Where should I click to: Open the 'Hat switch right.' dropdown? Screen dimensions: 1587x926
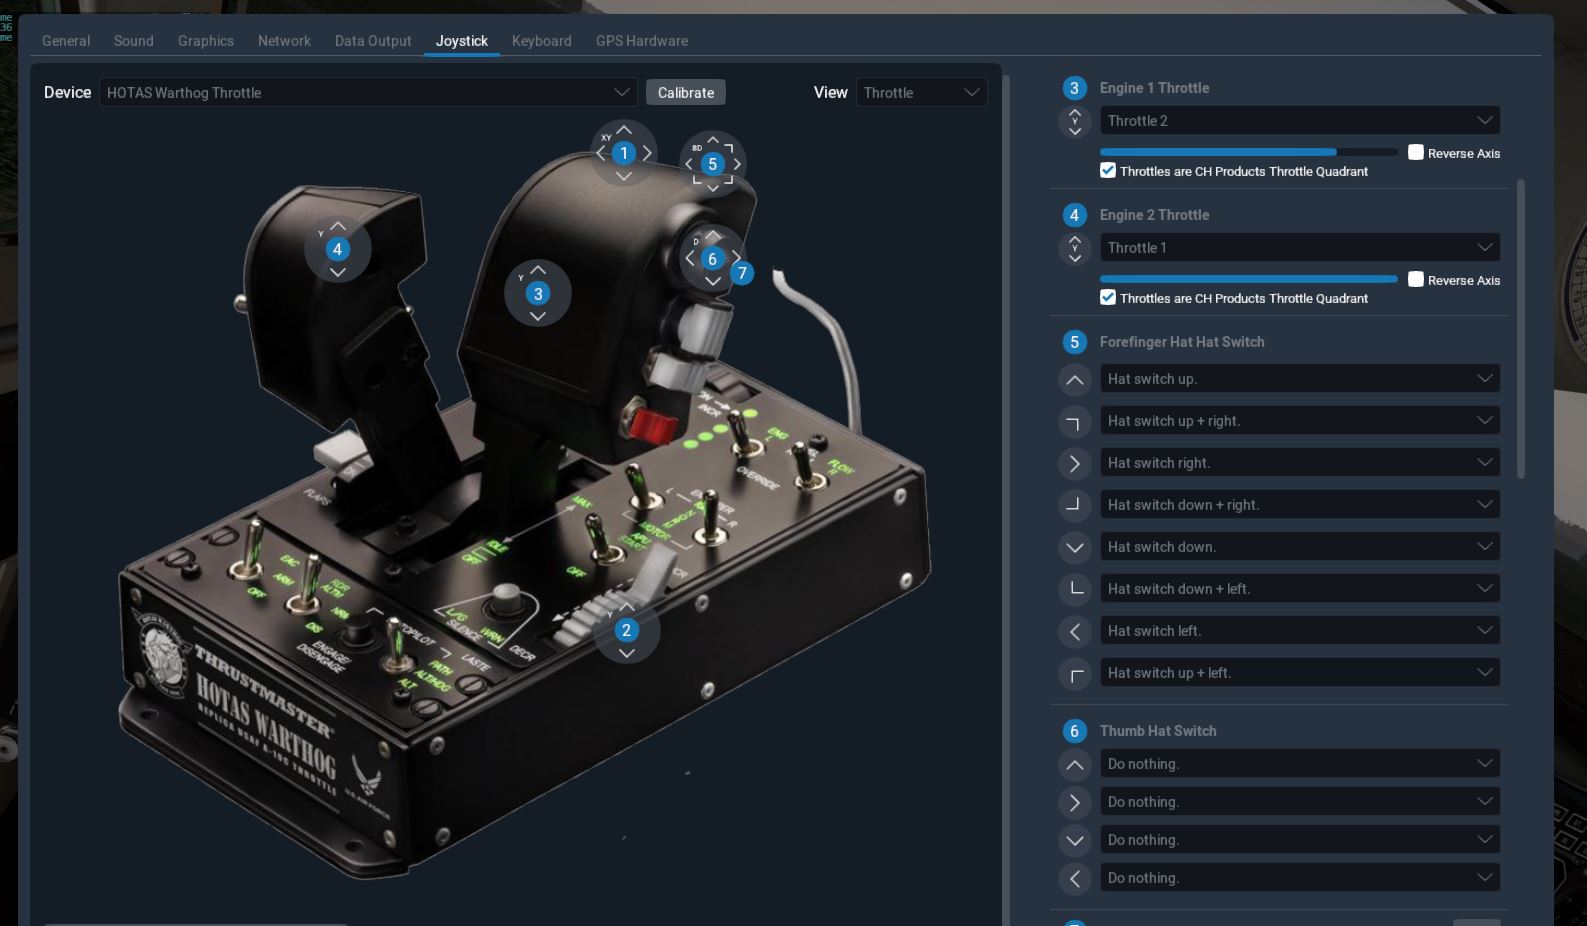point(1299,463)
